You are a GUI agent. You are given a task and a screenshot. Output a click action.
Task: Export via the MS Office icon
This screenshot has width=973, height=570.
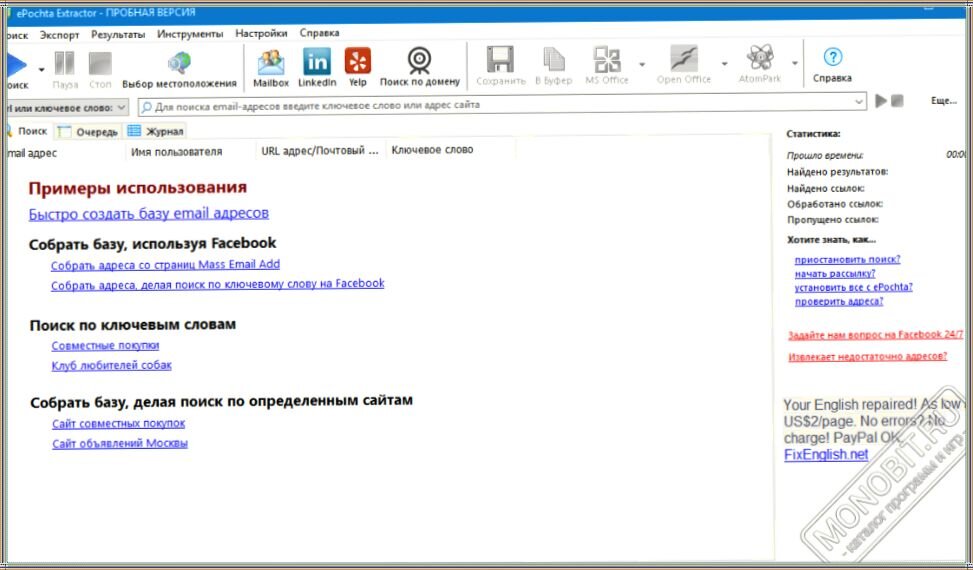[x=607, y=60]
